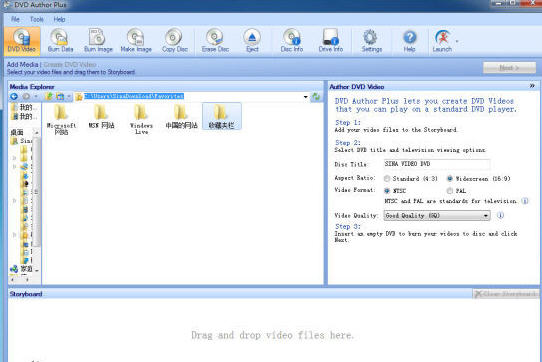Open the Copy Disc tool
This screenshot has height=362, width=542.
click(x=175, y=41)
